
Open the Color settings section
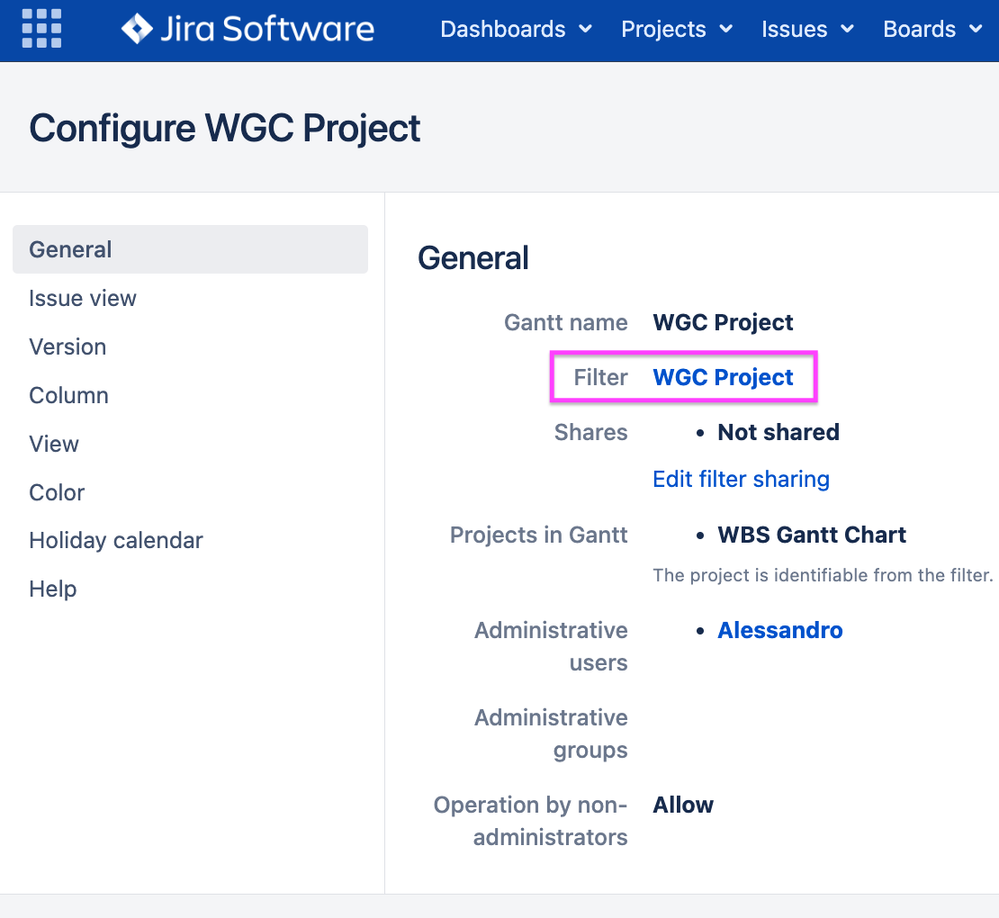point(57,492)
